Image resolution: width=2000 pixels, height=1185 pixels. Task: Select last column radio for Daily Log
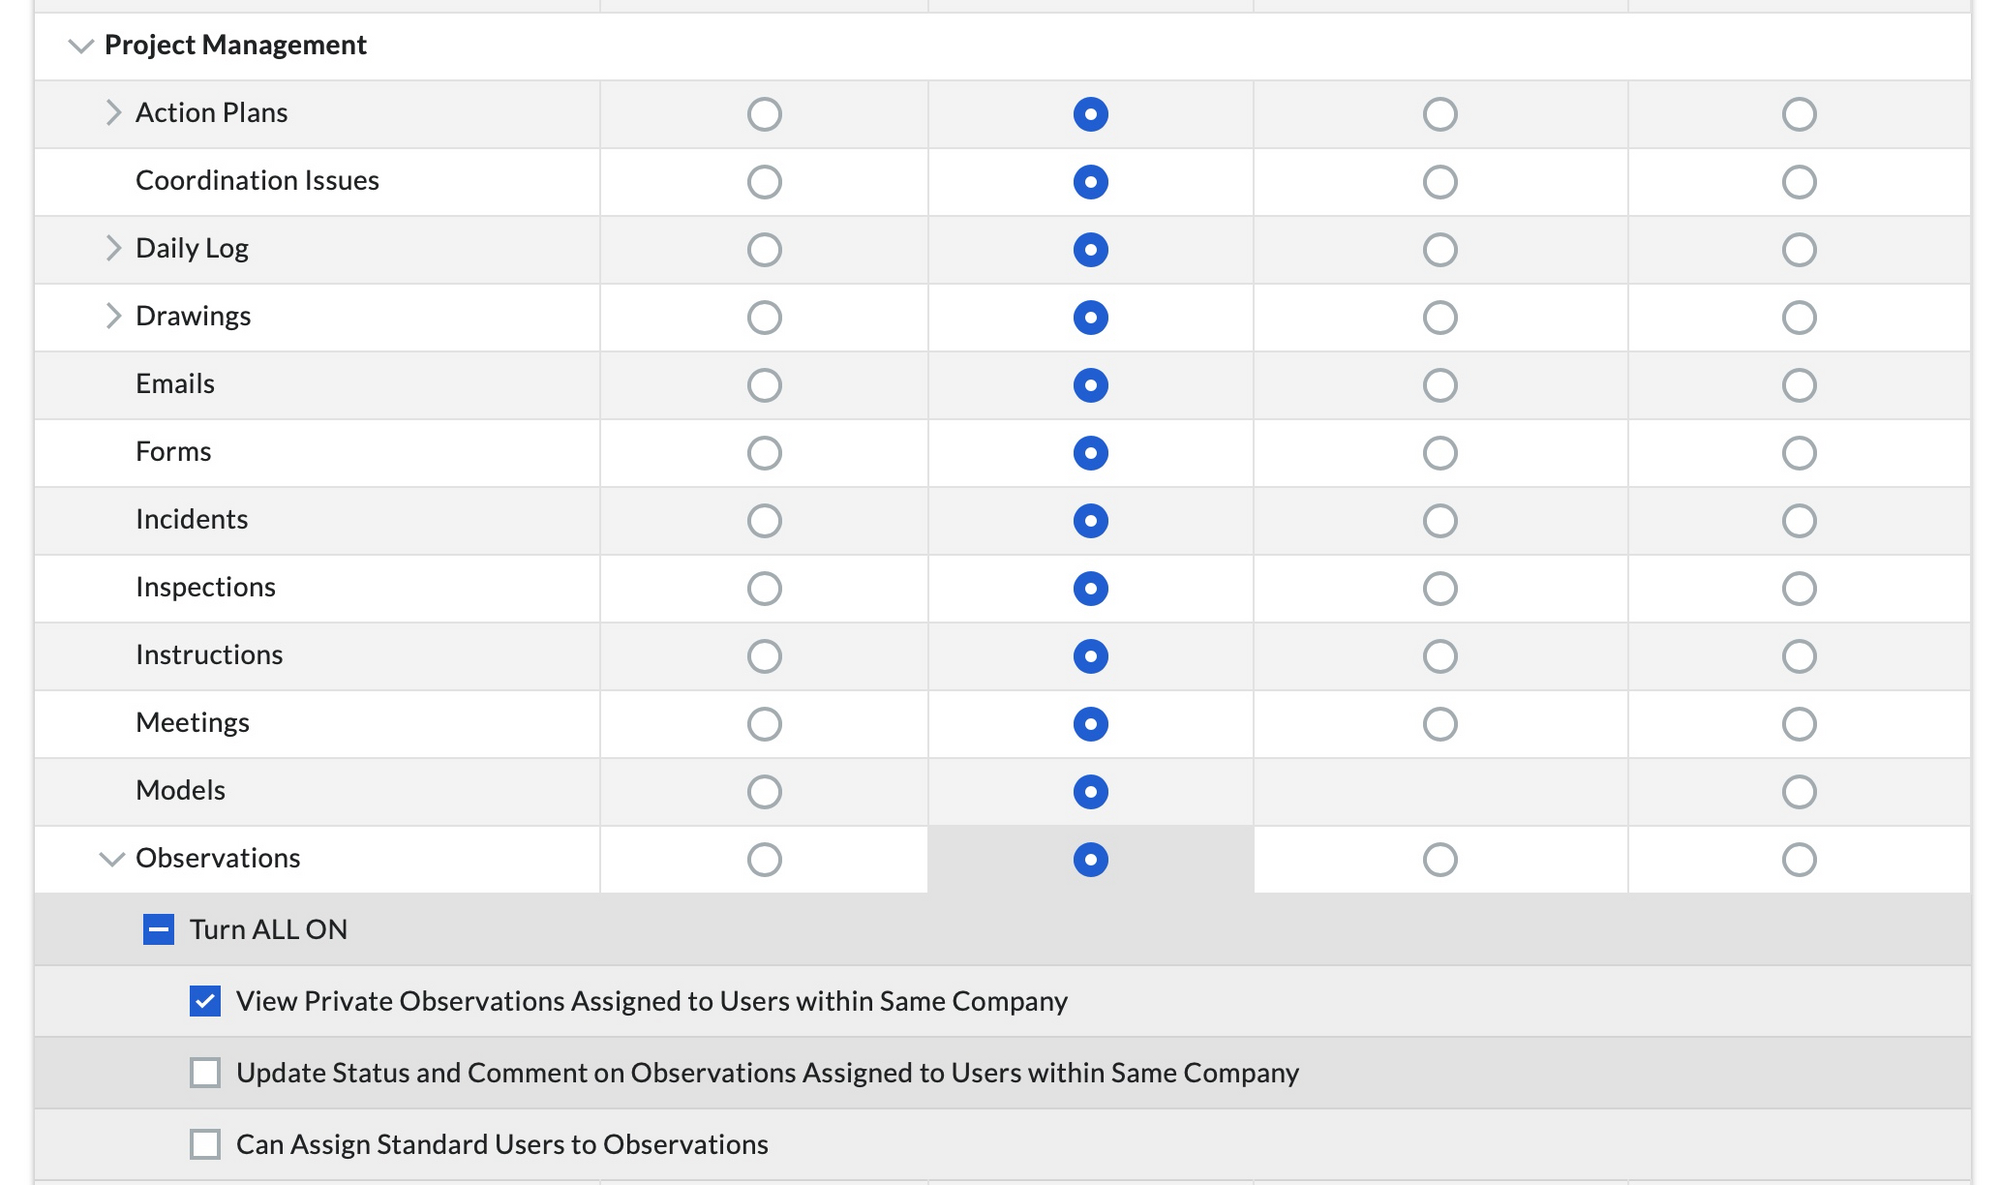tap(1799, 250)
